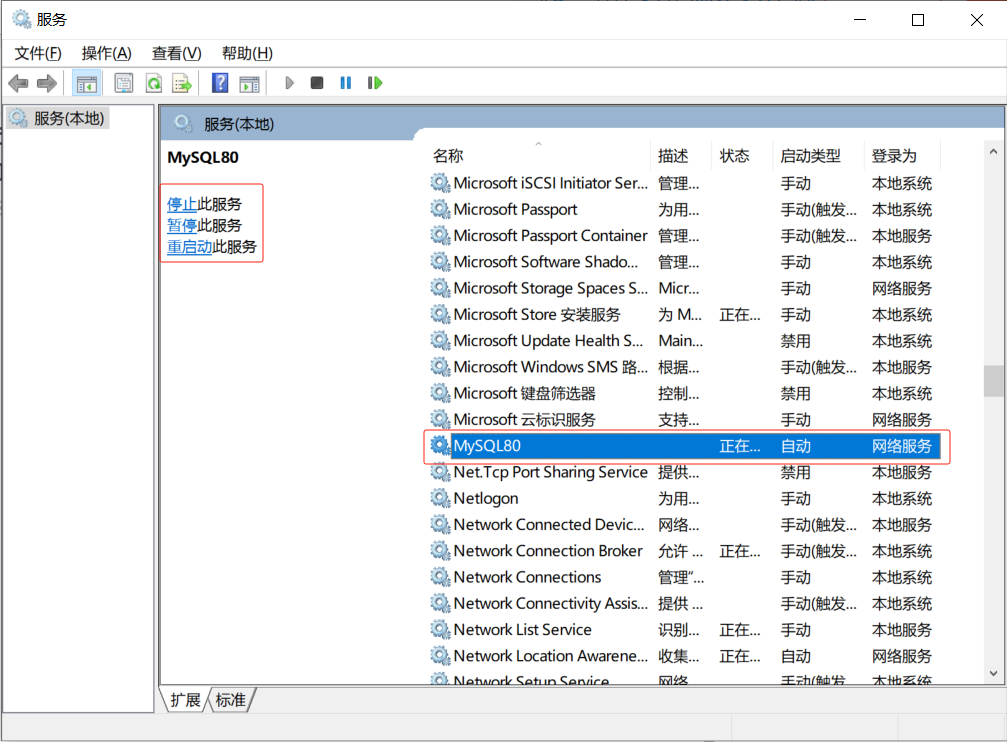Maximize the 服务 window
Image resolution: width=1007 pixels, height=742 pixels.
pyautogui.click(x=918, y=20)
